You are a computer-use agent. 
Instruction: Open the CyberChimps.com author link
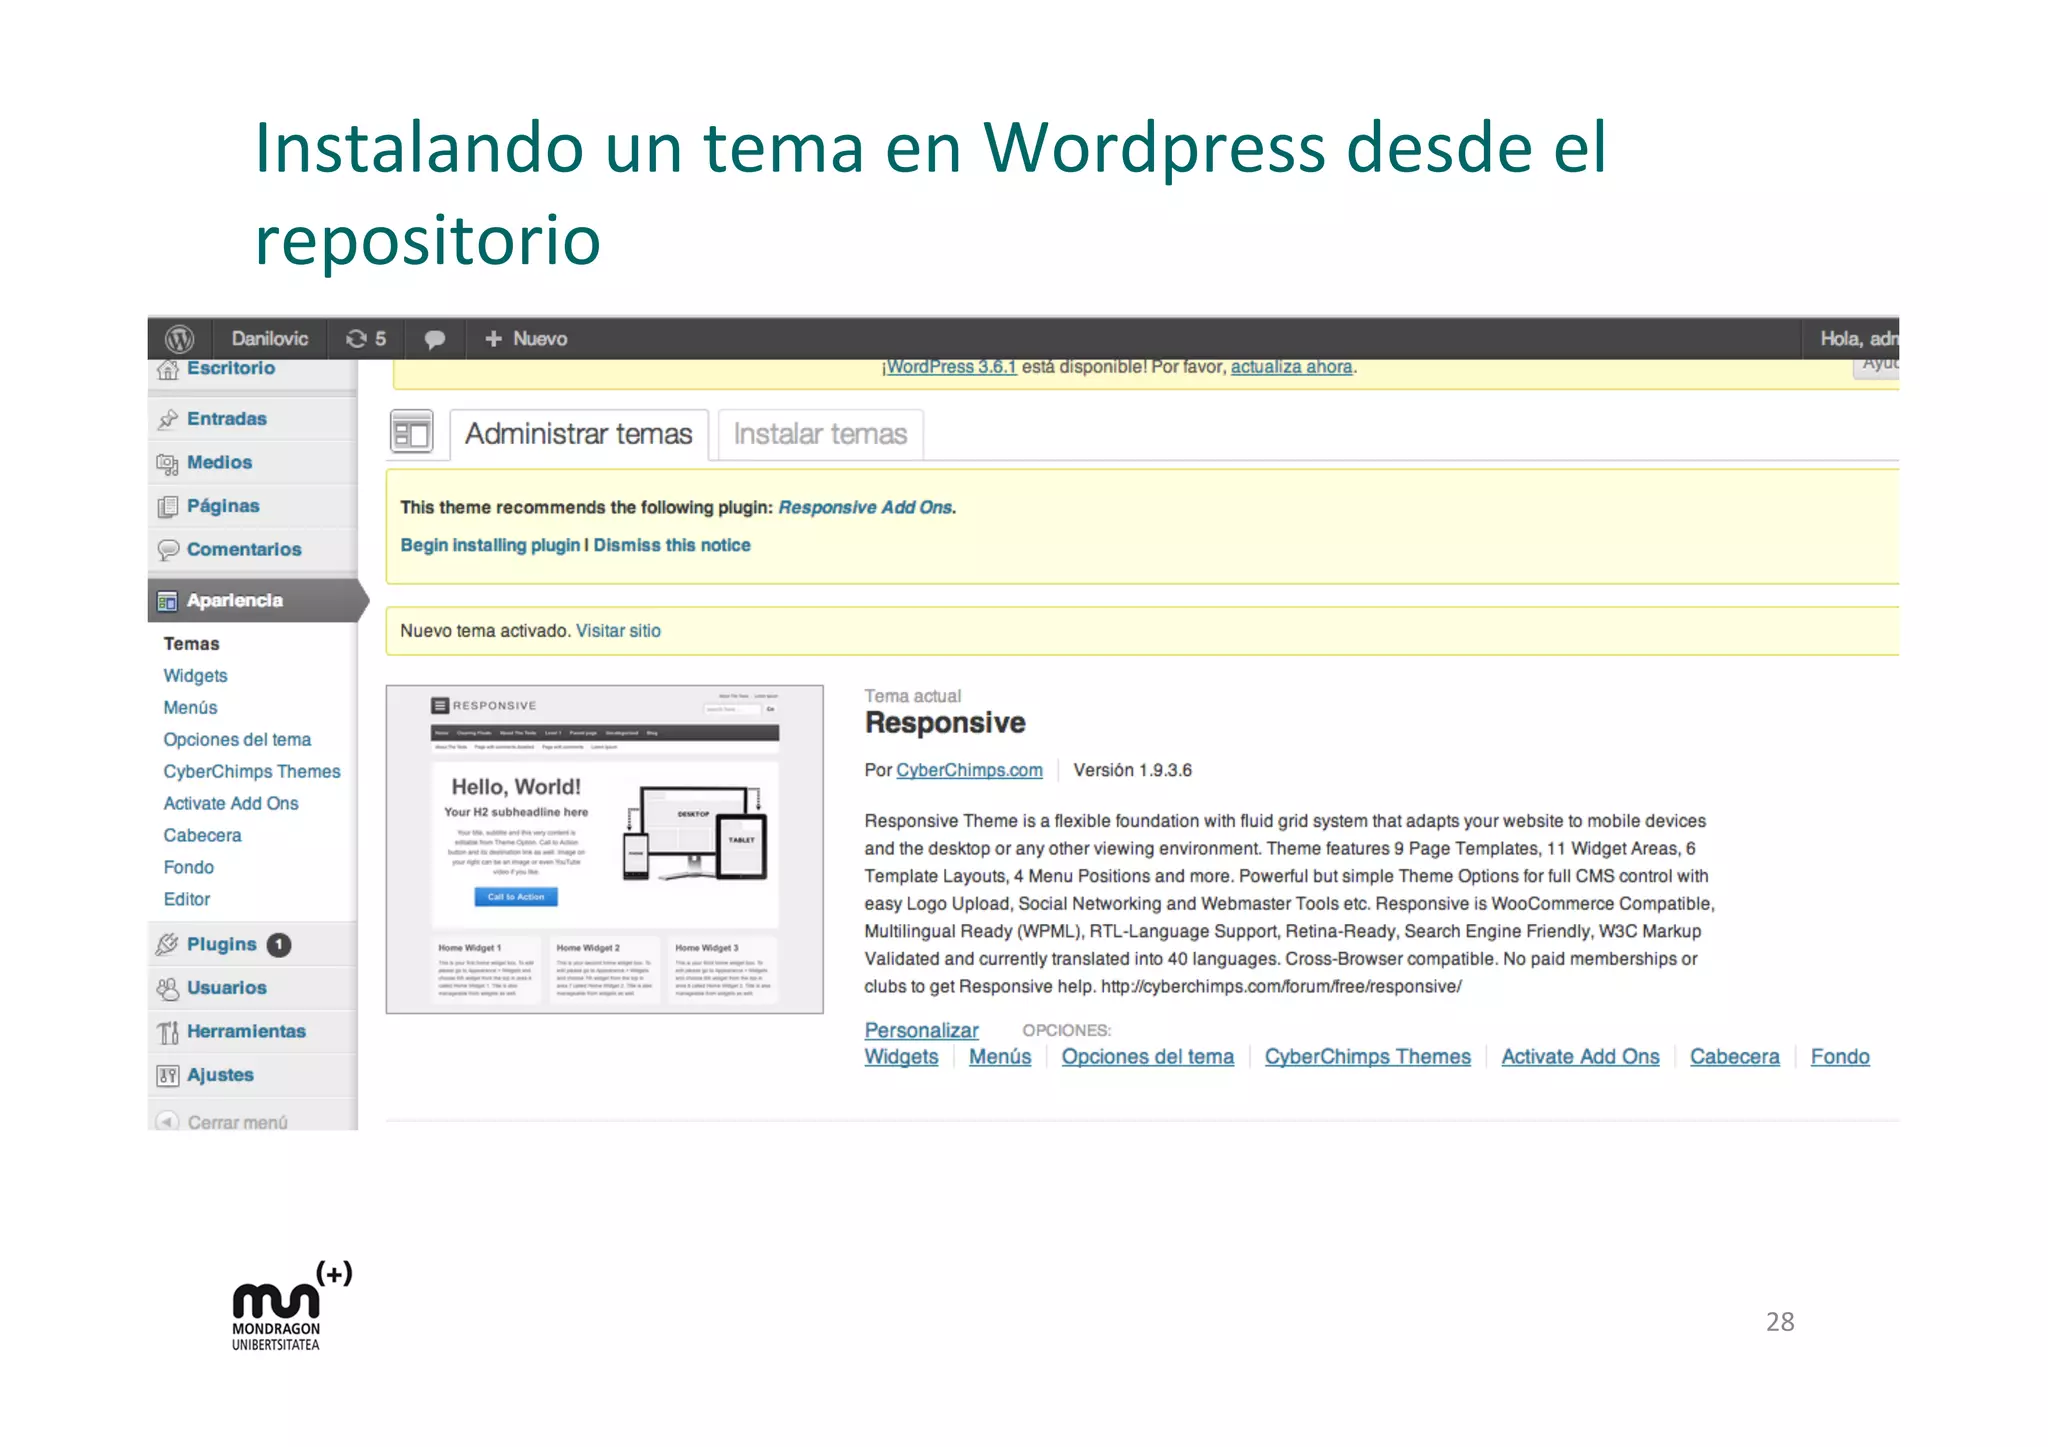tap(969, 771)
